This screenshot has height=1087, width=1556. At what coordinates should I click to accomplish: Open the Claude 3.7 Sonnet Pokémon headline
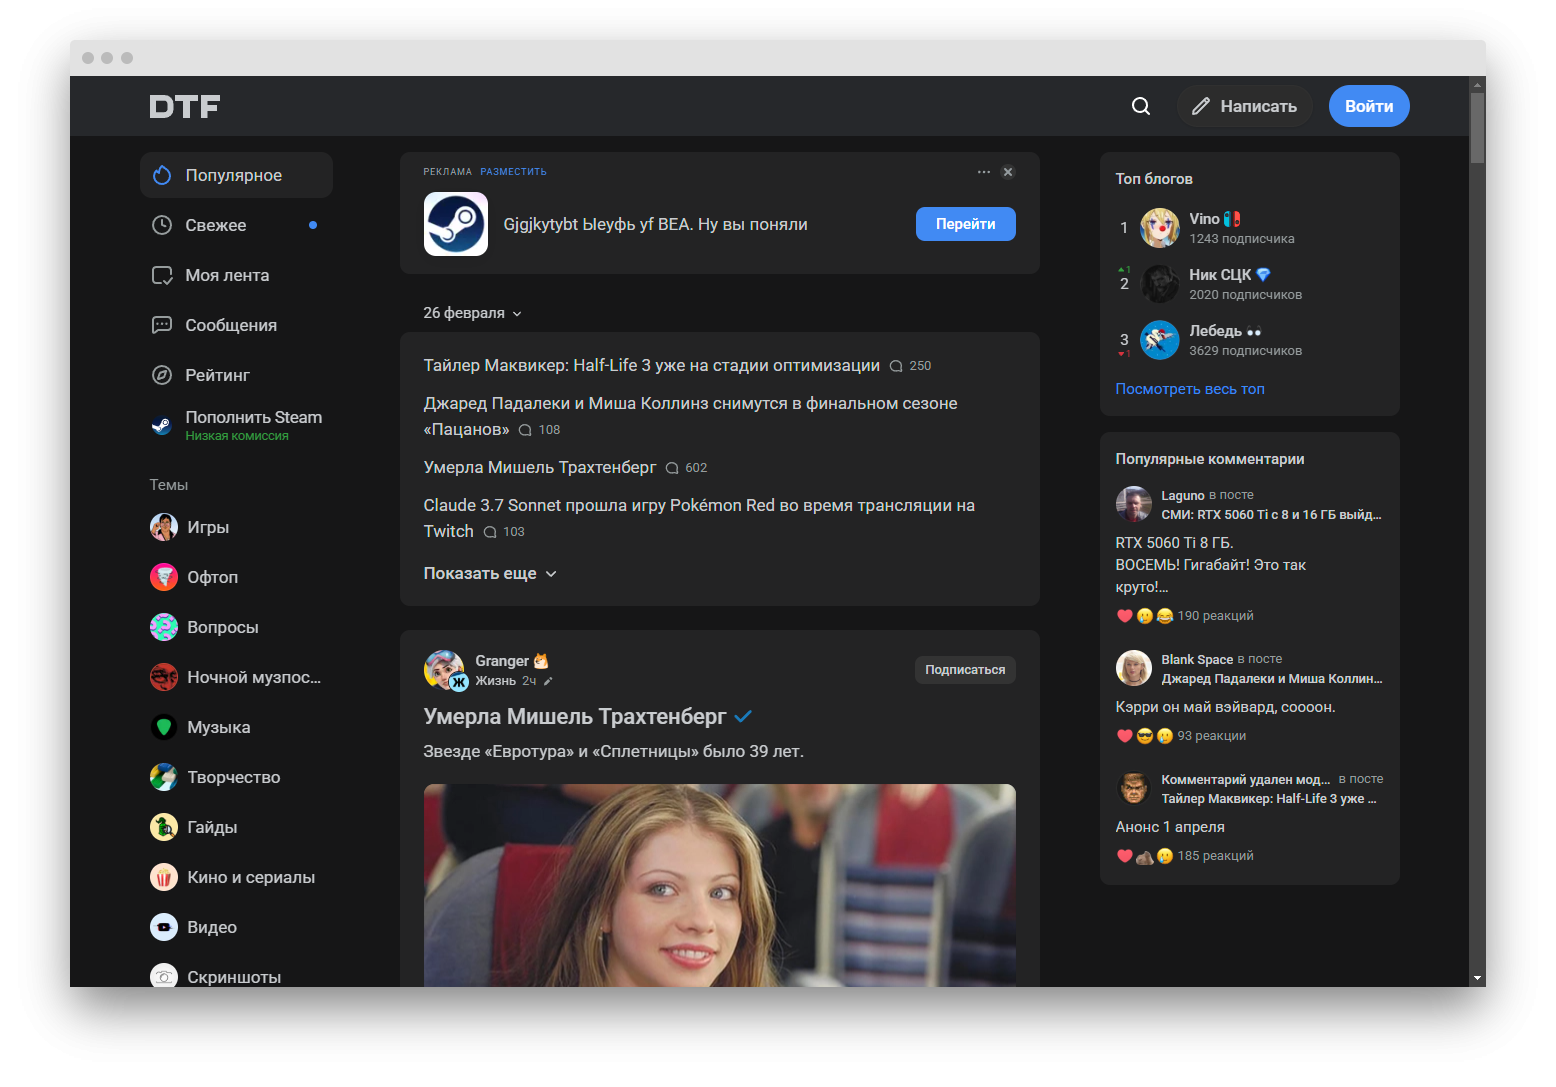click(699, 518)
